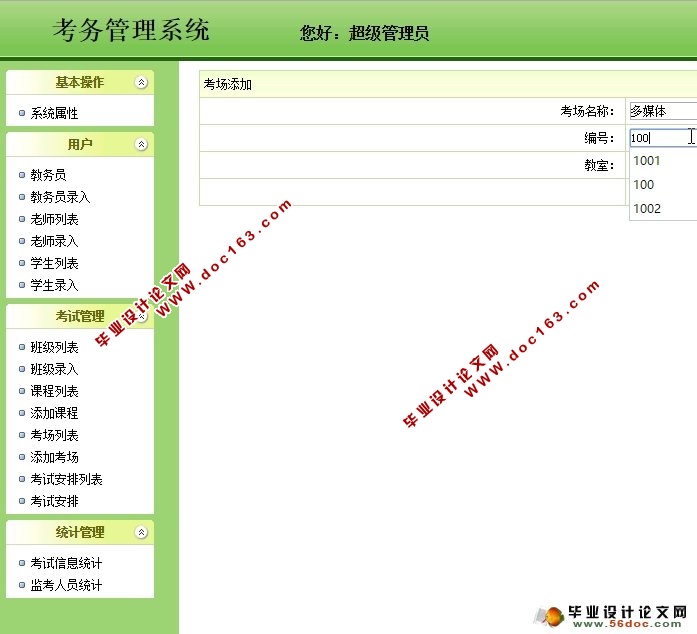Viewport: 697px width, 634px height.
Task: Click the 基本操作 panel header
Action: click(x=80, y=82)
